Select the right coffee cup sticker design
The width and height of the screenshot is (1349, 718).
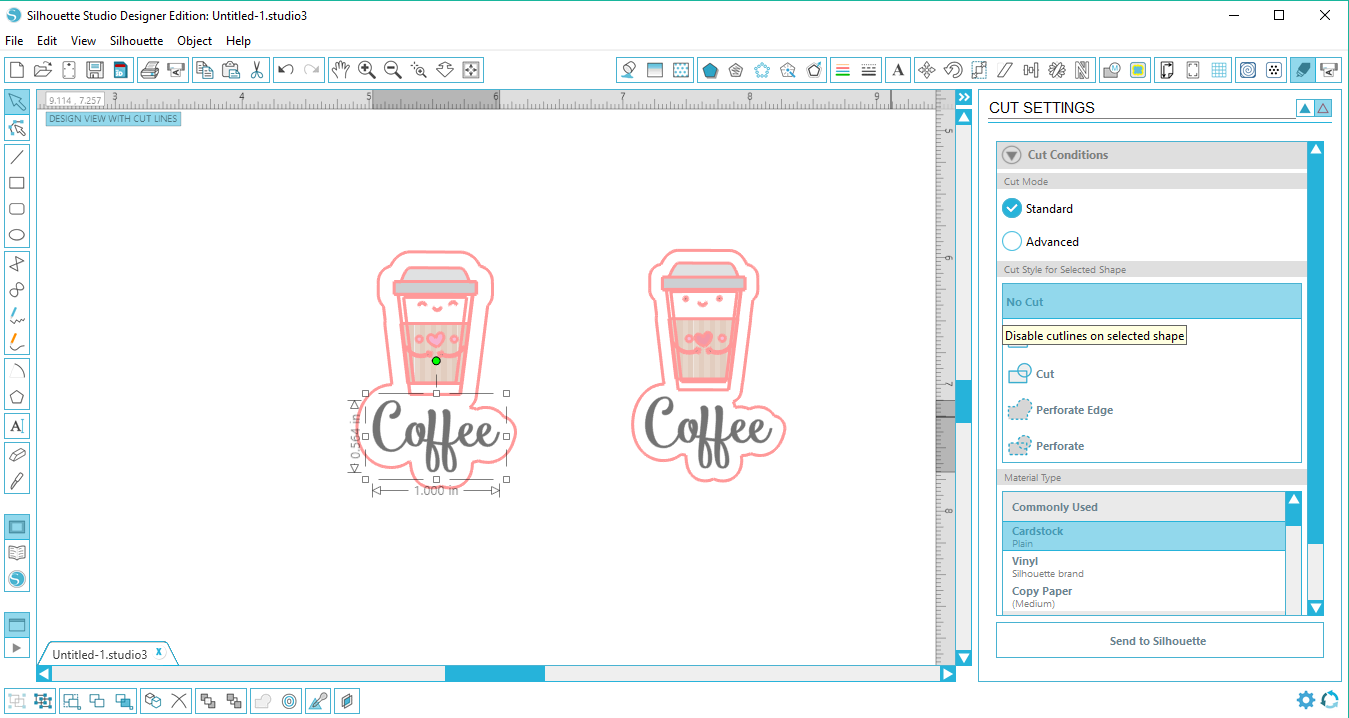click(x=709, y=365)
